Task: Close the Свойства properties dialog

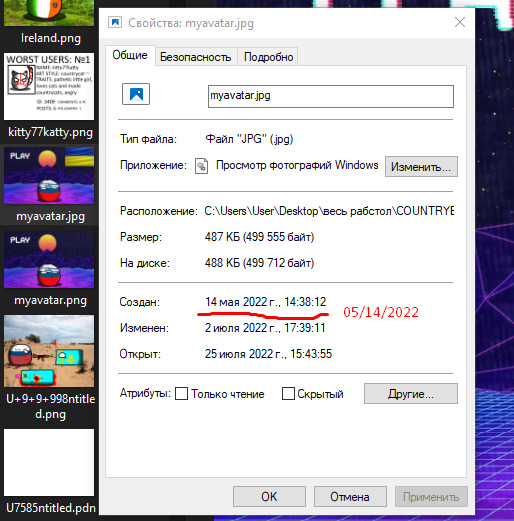Action: [460, 23]
